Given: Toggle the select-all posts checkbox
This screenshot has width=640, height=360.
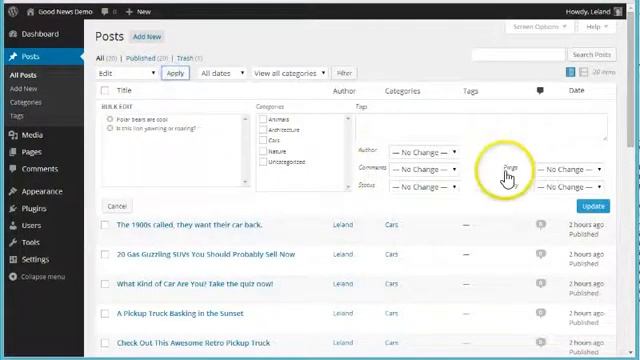Looking at the screenshot, I should [x=105, y=90].
